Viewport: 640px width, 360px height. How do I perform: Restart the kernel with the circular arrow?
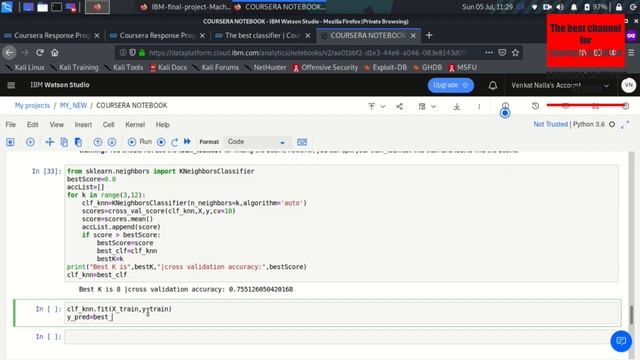[x=175, y=142]
